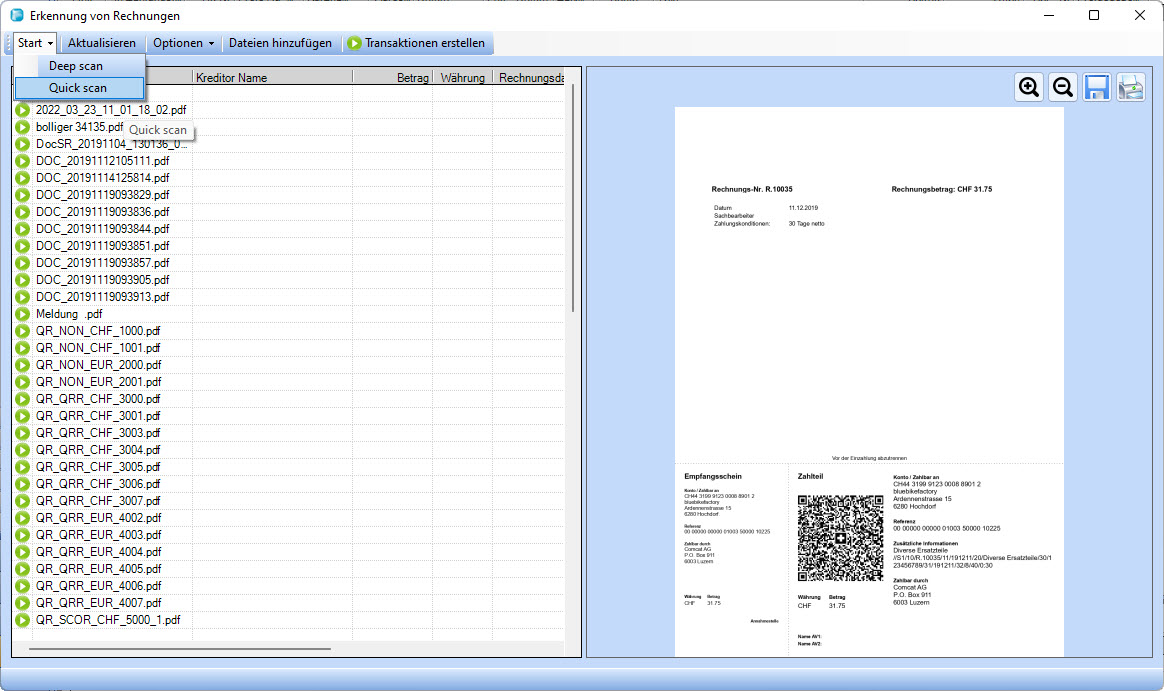Sort by Kreditor Name column header
Image resolution: width=1164 pixels, height=691 pixels.
pyautogui.click(x=271, y=78)
